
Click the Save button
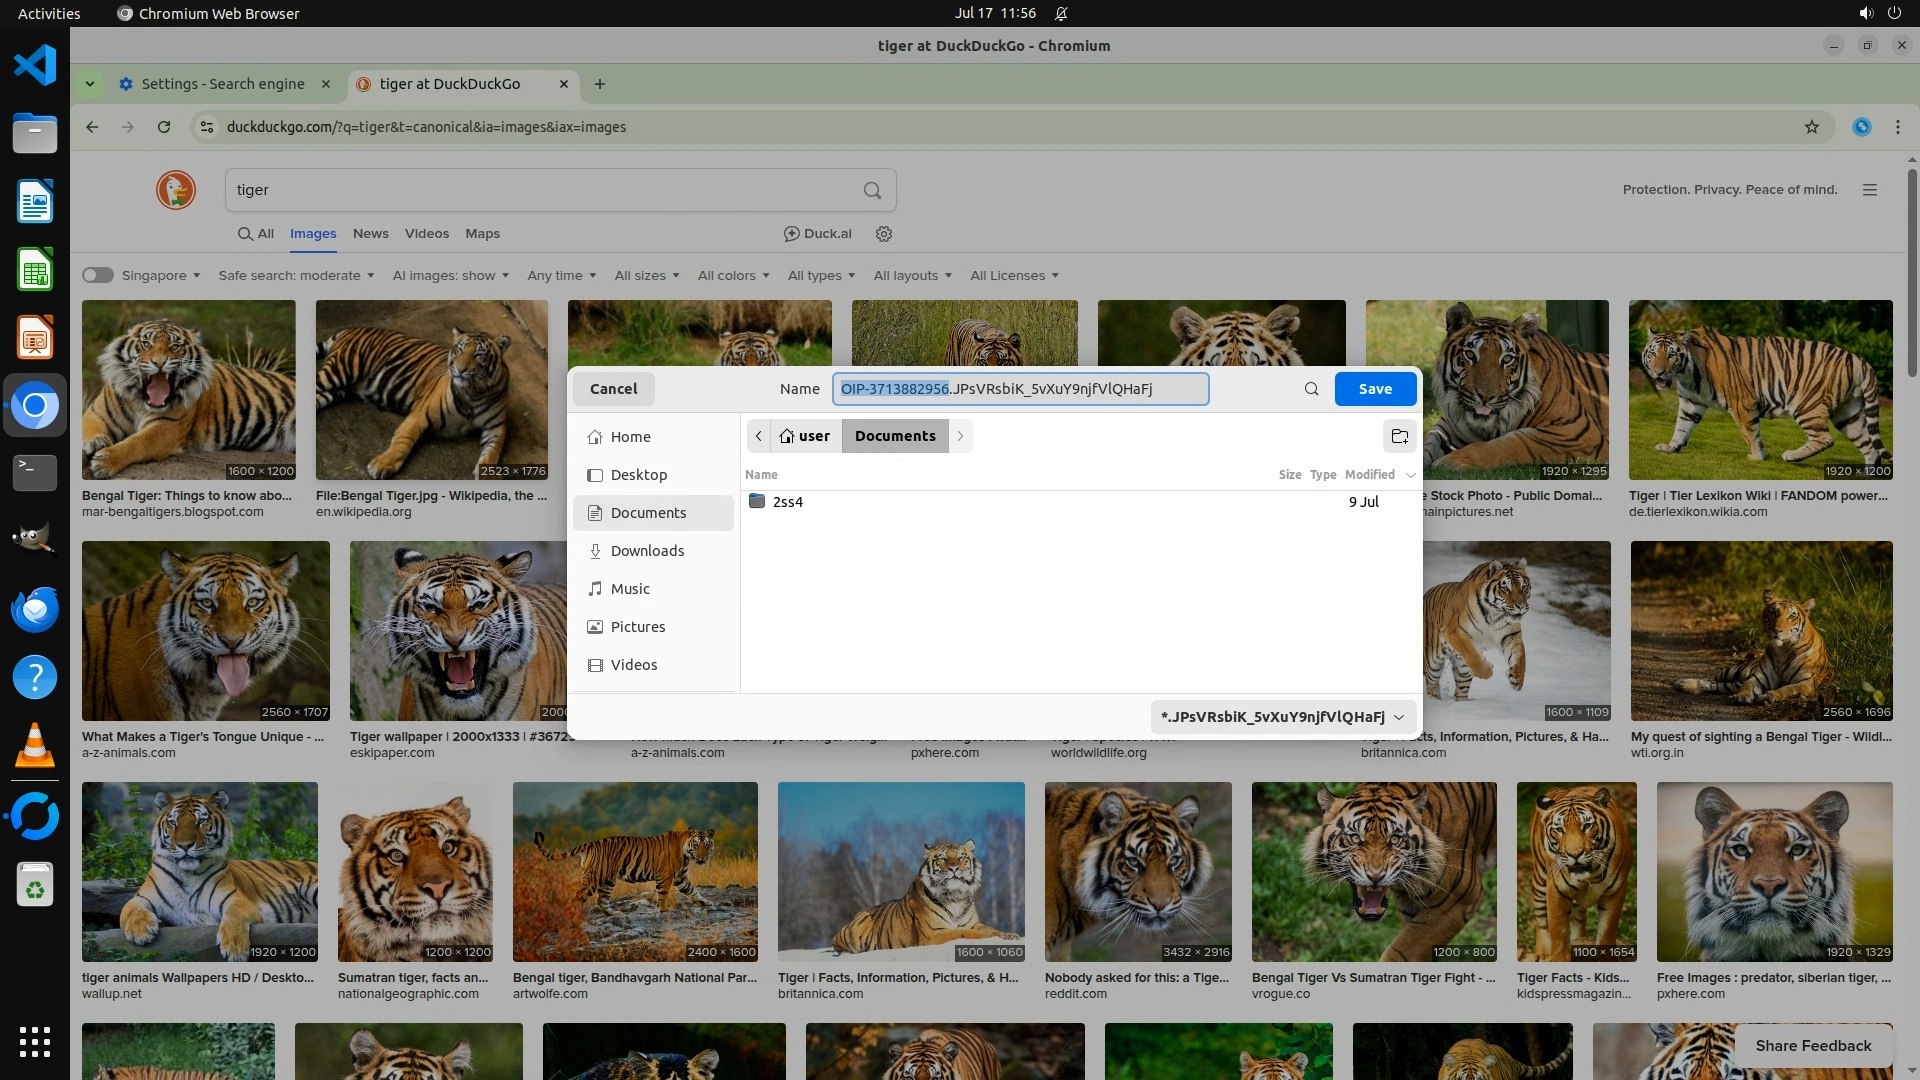tap(1375, 389)
